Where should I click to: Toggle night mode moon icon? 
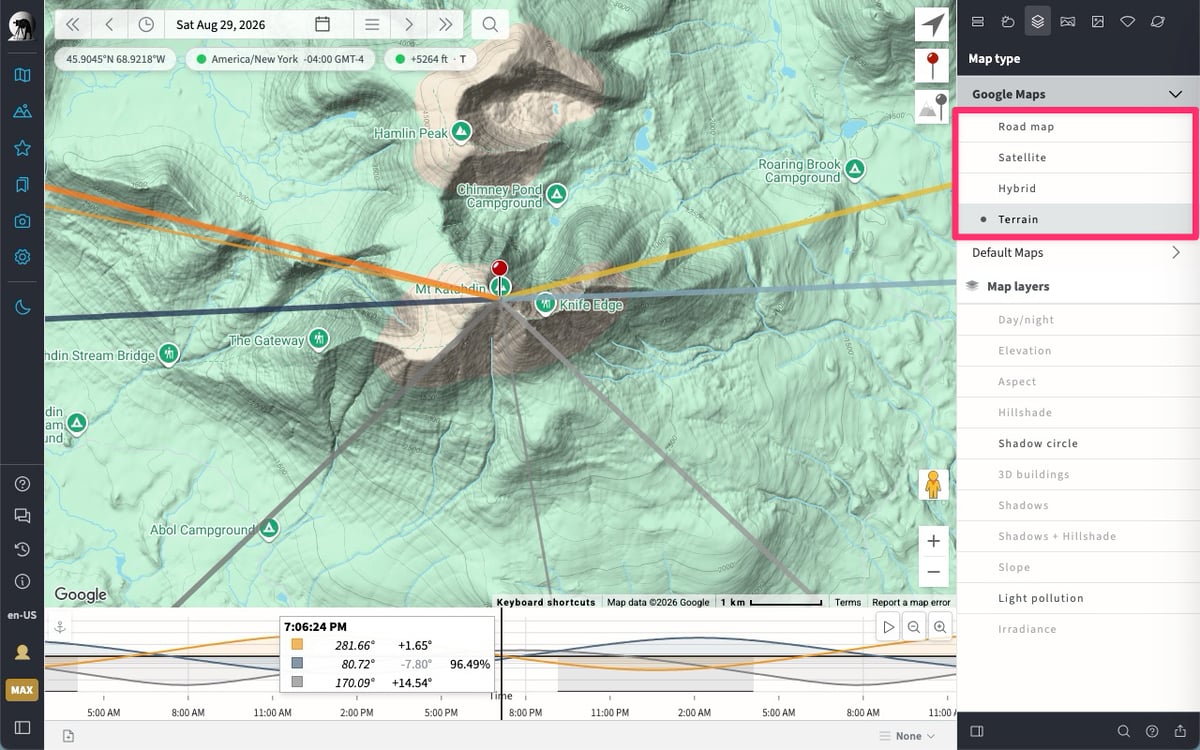pyautogui.click(x=22, y=307)
